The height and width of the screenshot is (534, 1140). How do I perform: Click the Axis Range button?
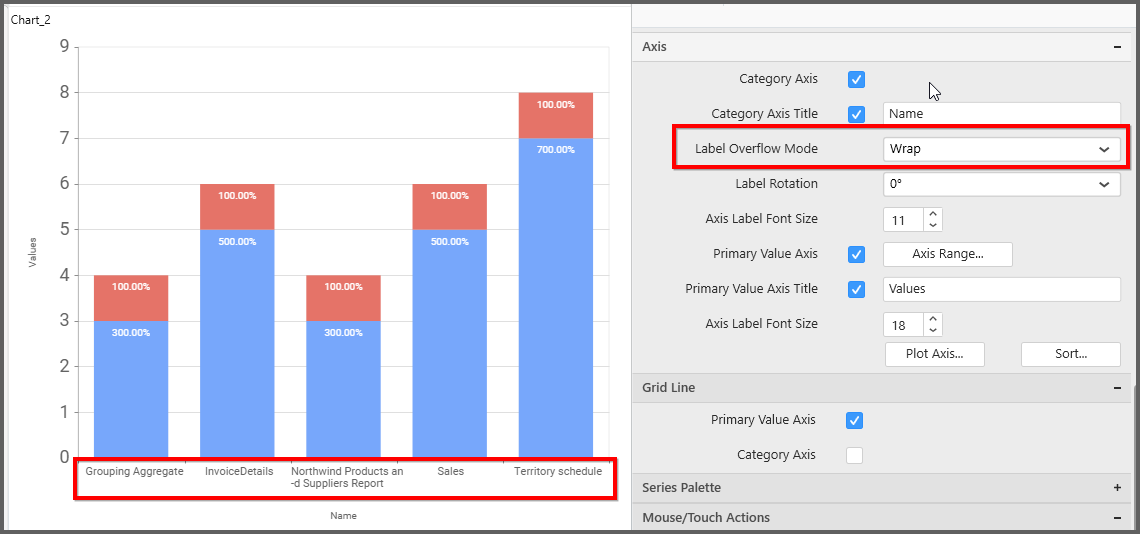click(947, 254)
